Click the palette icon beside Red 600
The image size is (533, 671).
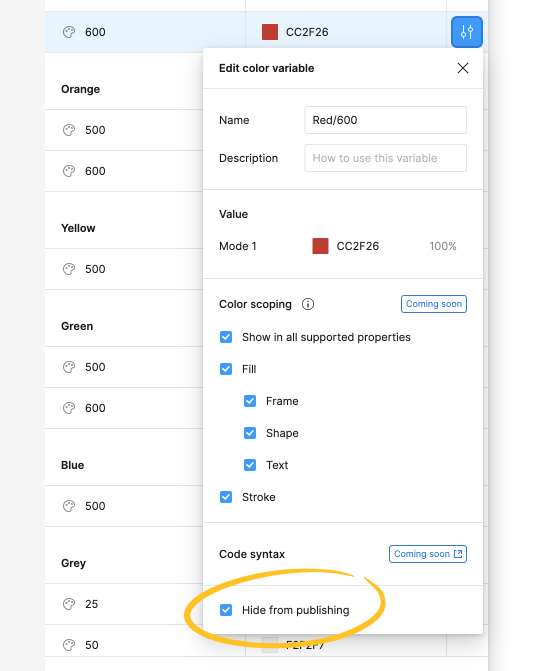pos(69,32)
